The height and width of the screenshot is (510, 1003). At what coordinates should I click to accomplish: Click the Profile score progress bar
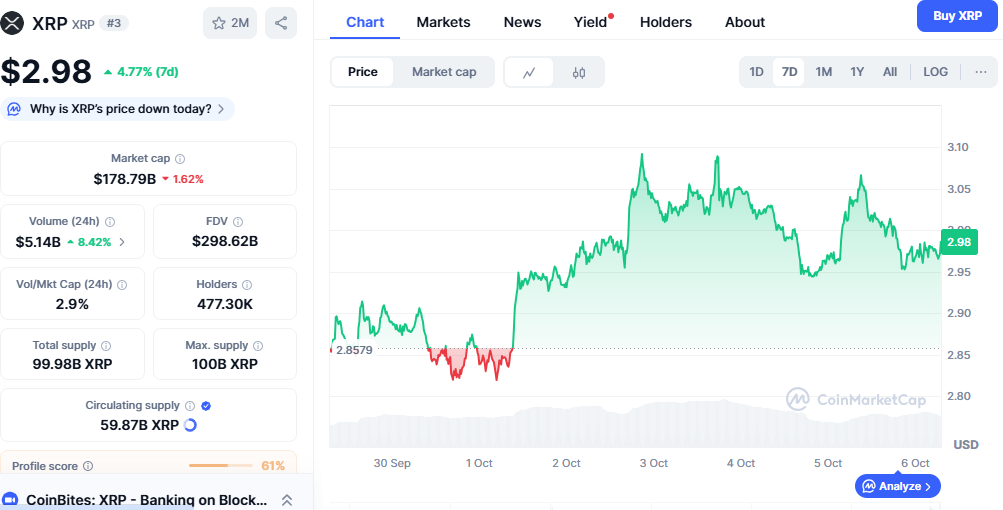[x=220, y=466]
